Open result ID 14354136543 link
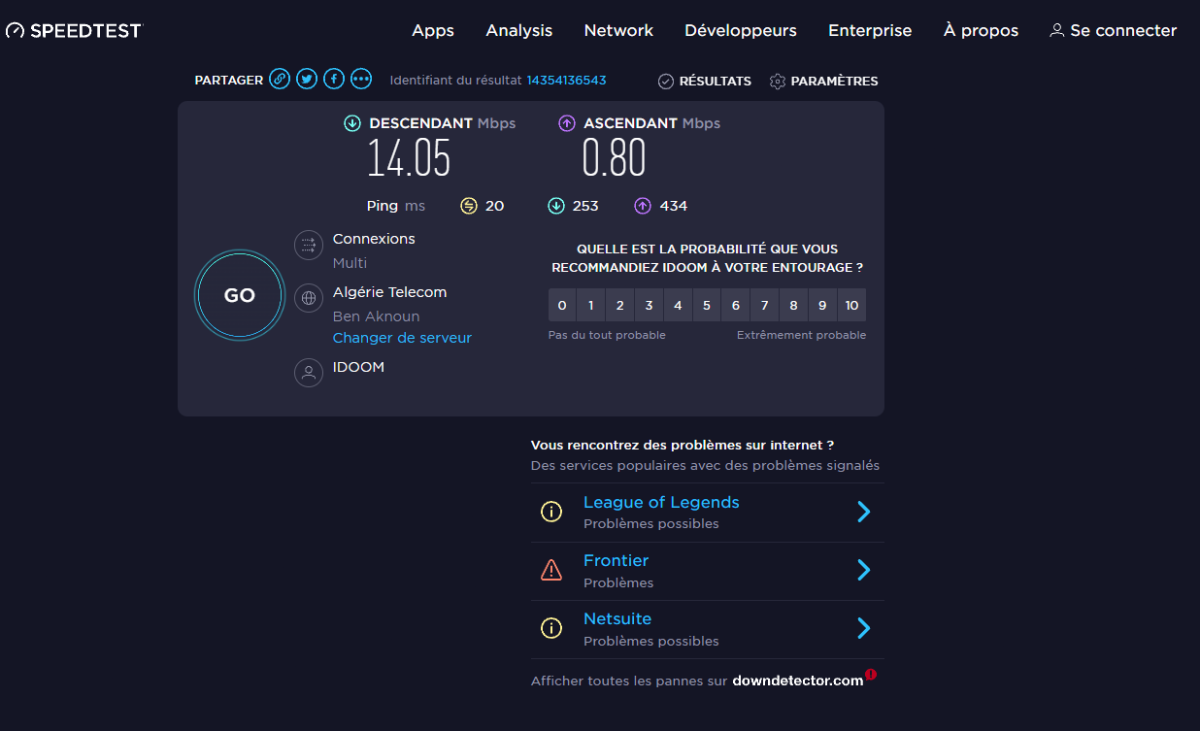This screenshot has width=1200, height=731. click(566, 80)
